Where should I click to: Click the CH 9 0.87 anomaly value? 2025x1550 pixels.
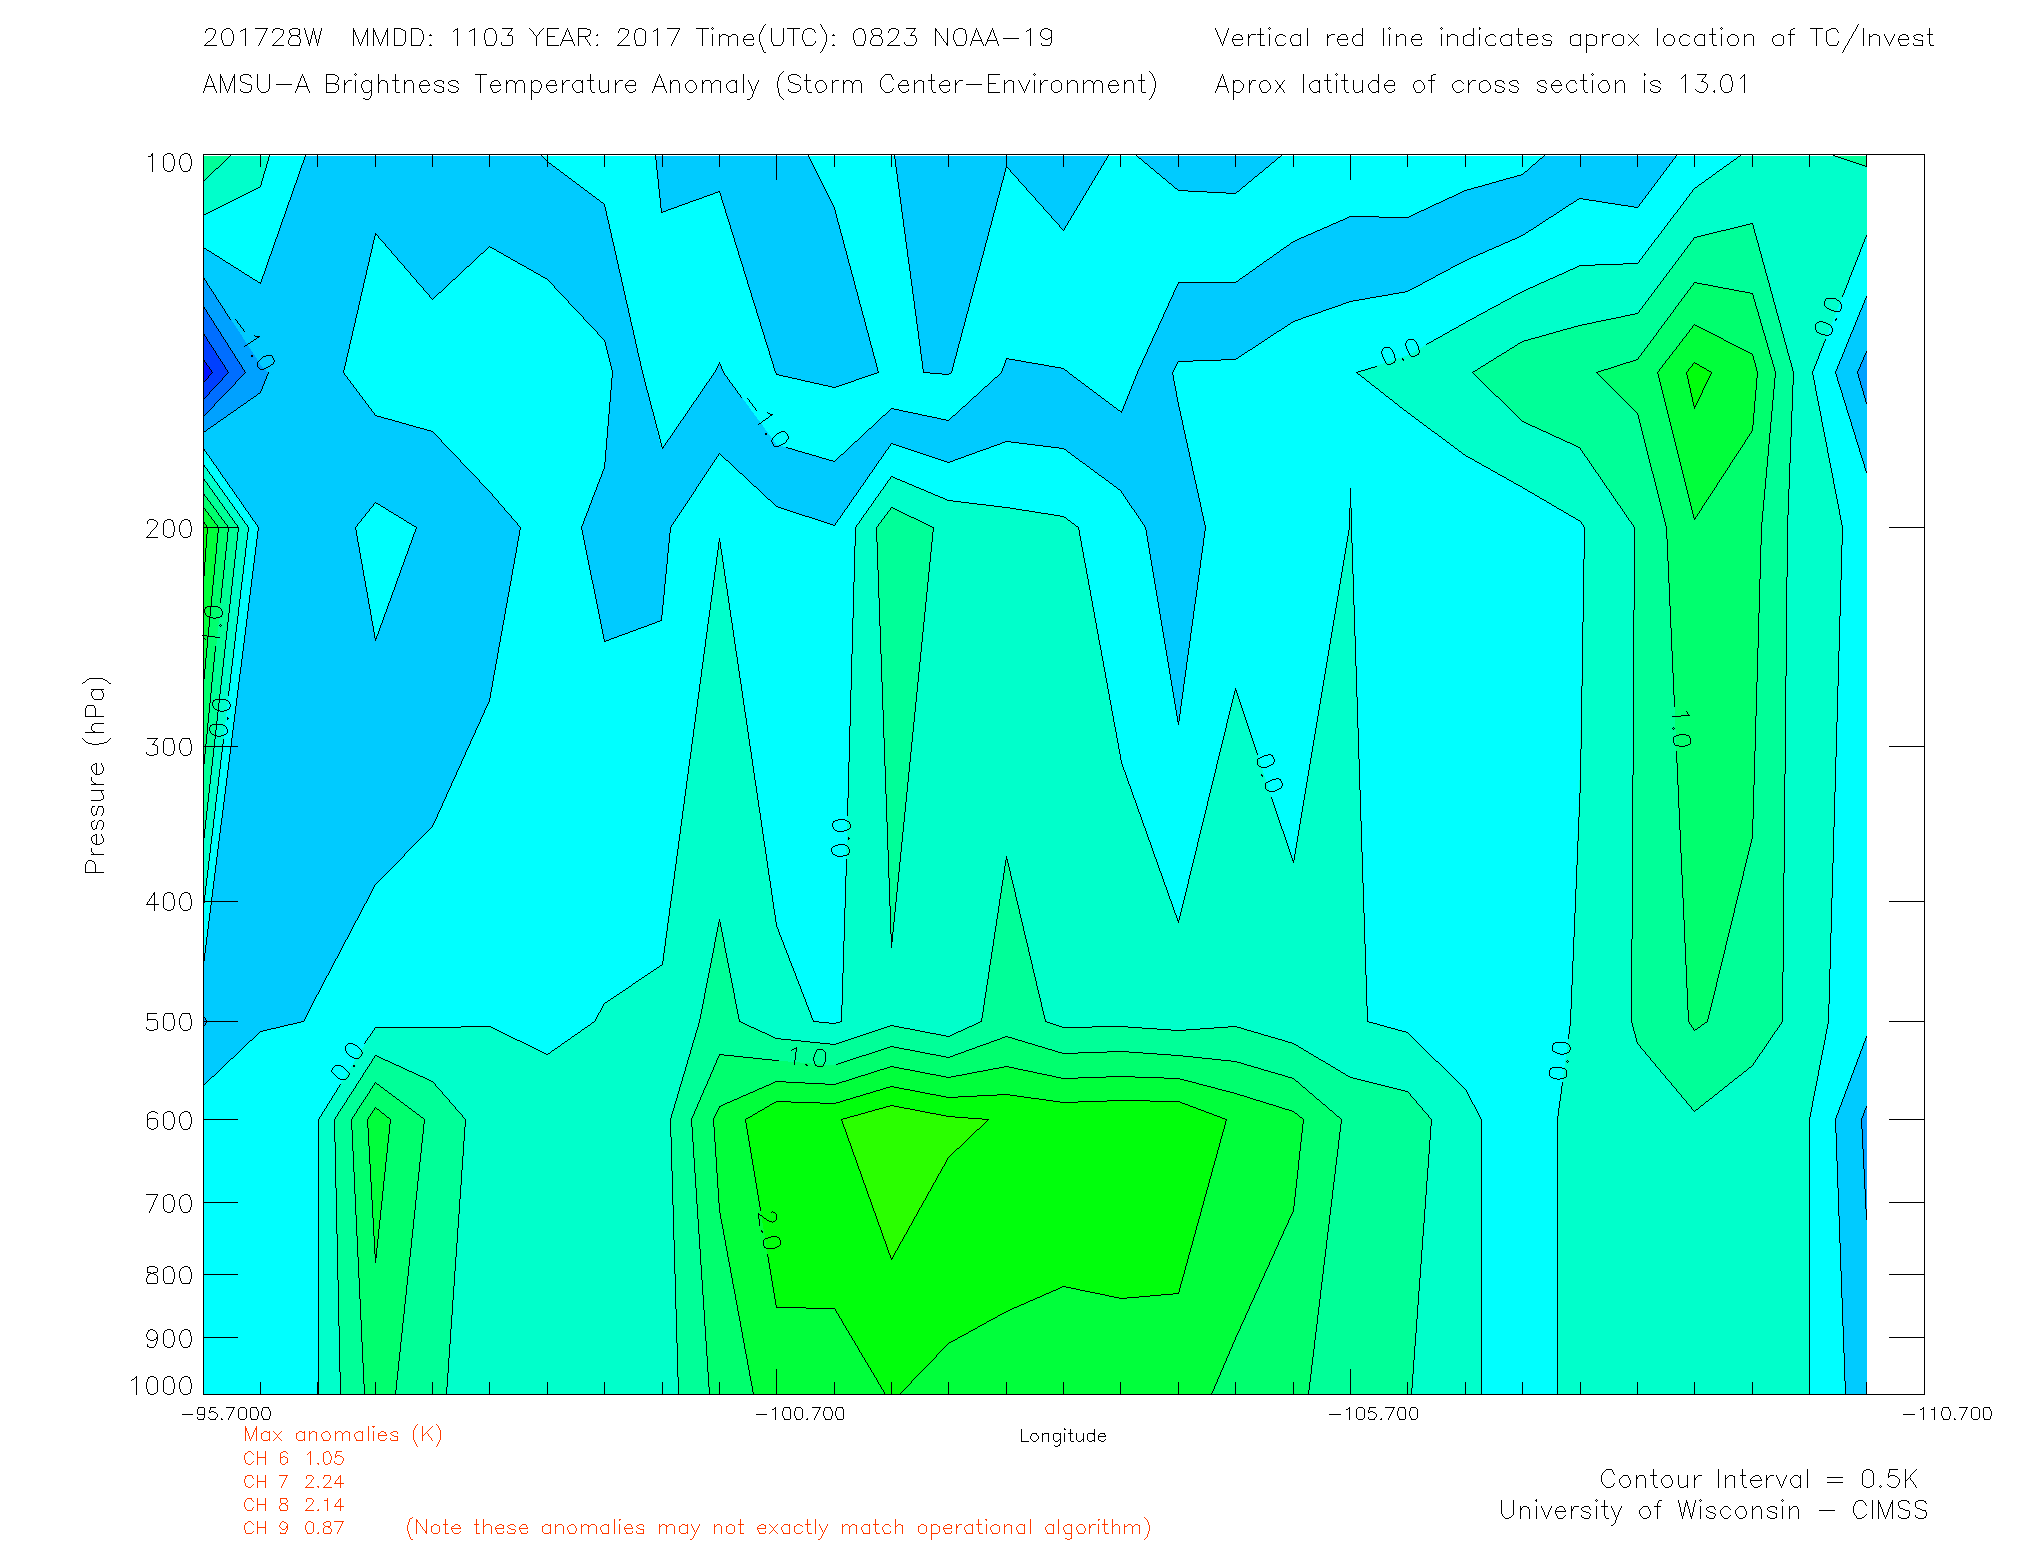point(293,1528)
